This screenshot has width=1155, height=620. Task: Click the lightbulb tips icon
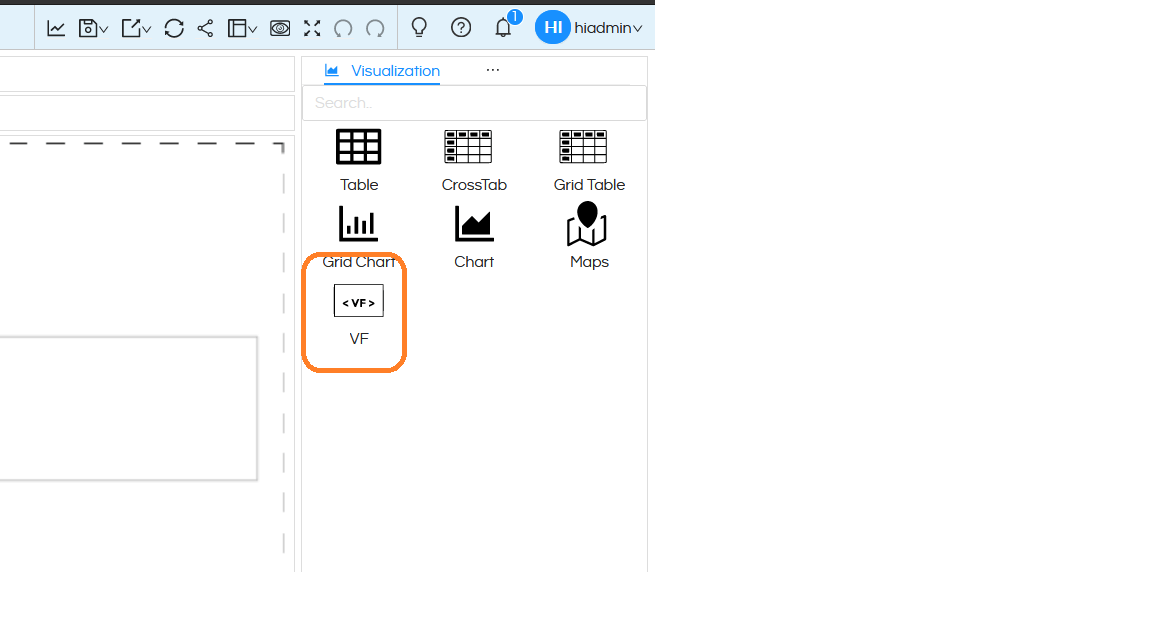point(419,27)
